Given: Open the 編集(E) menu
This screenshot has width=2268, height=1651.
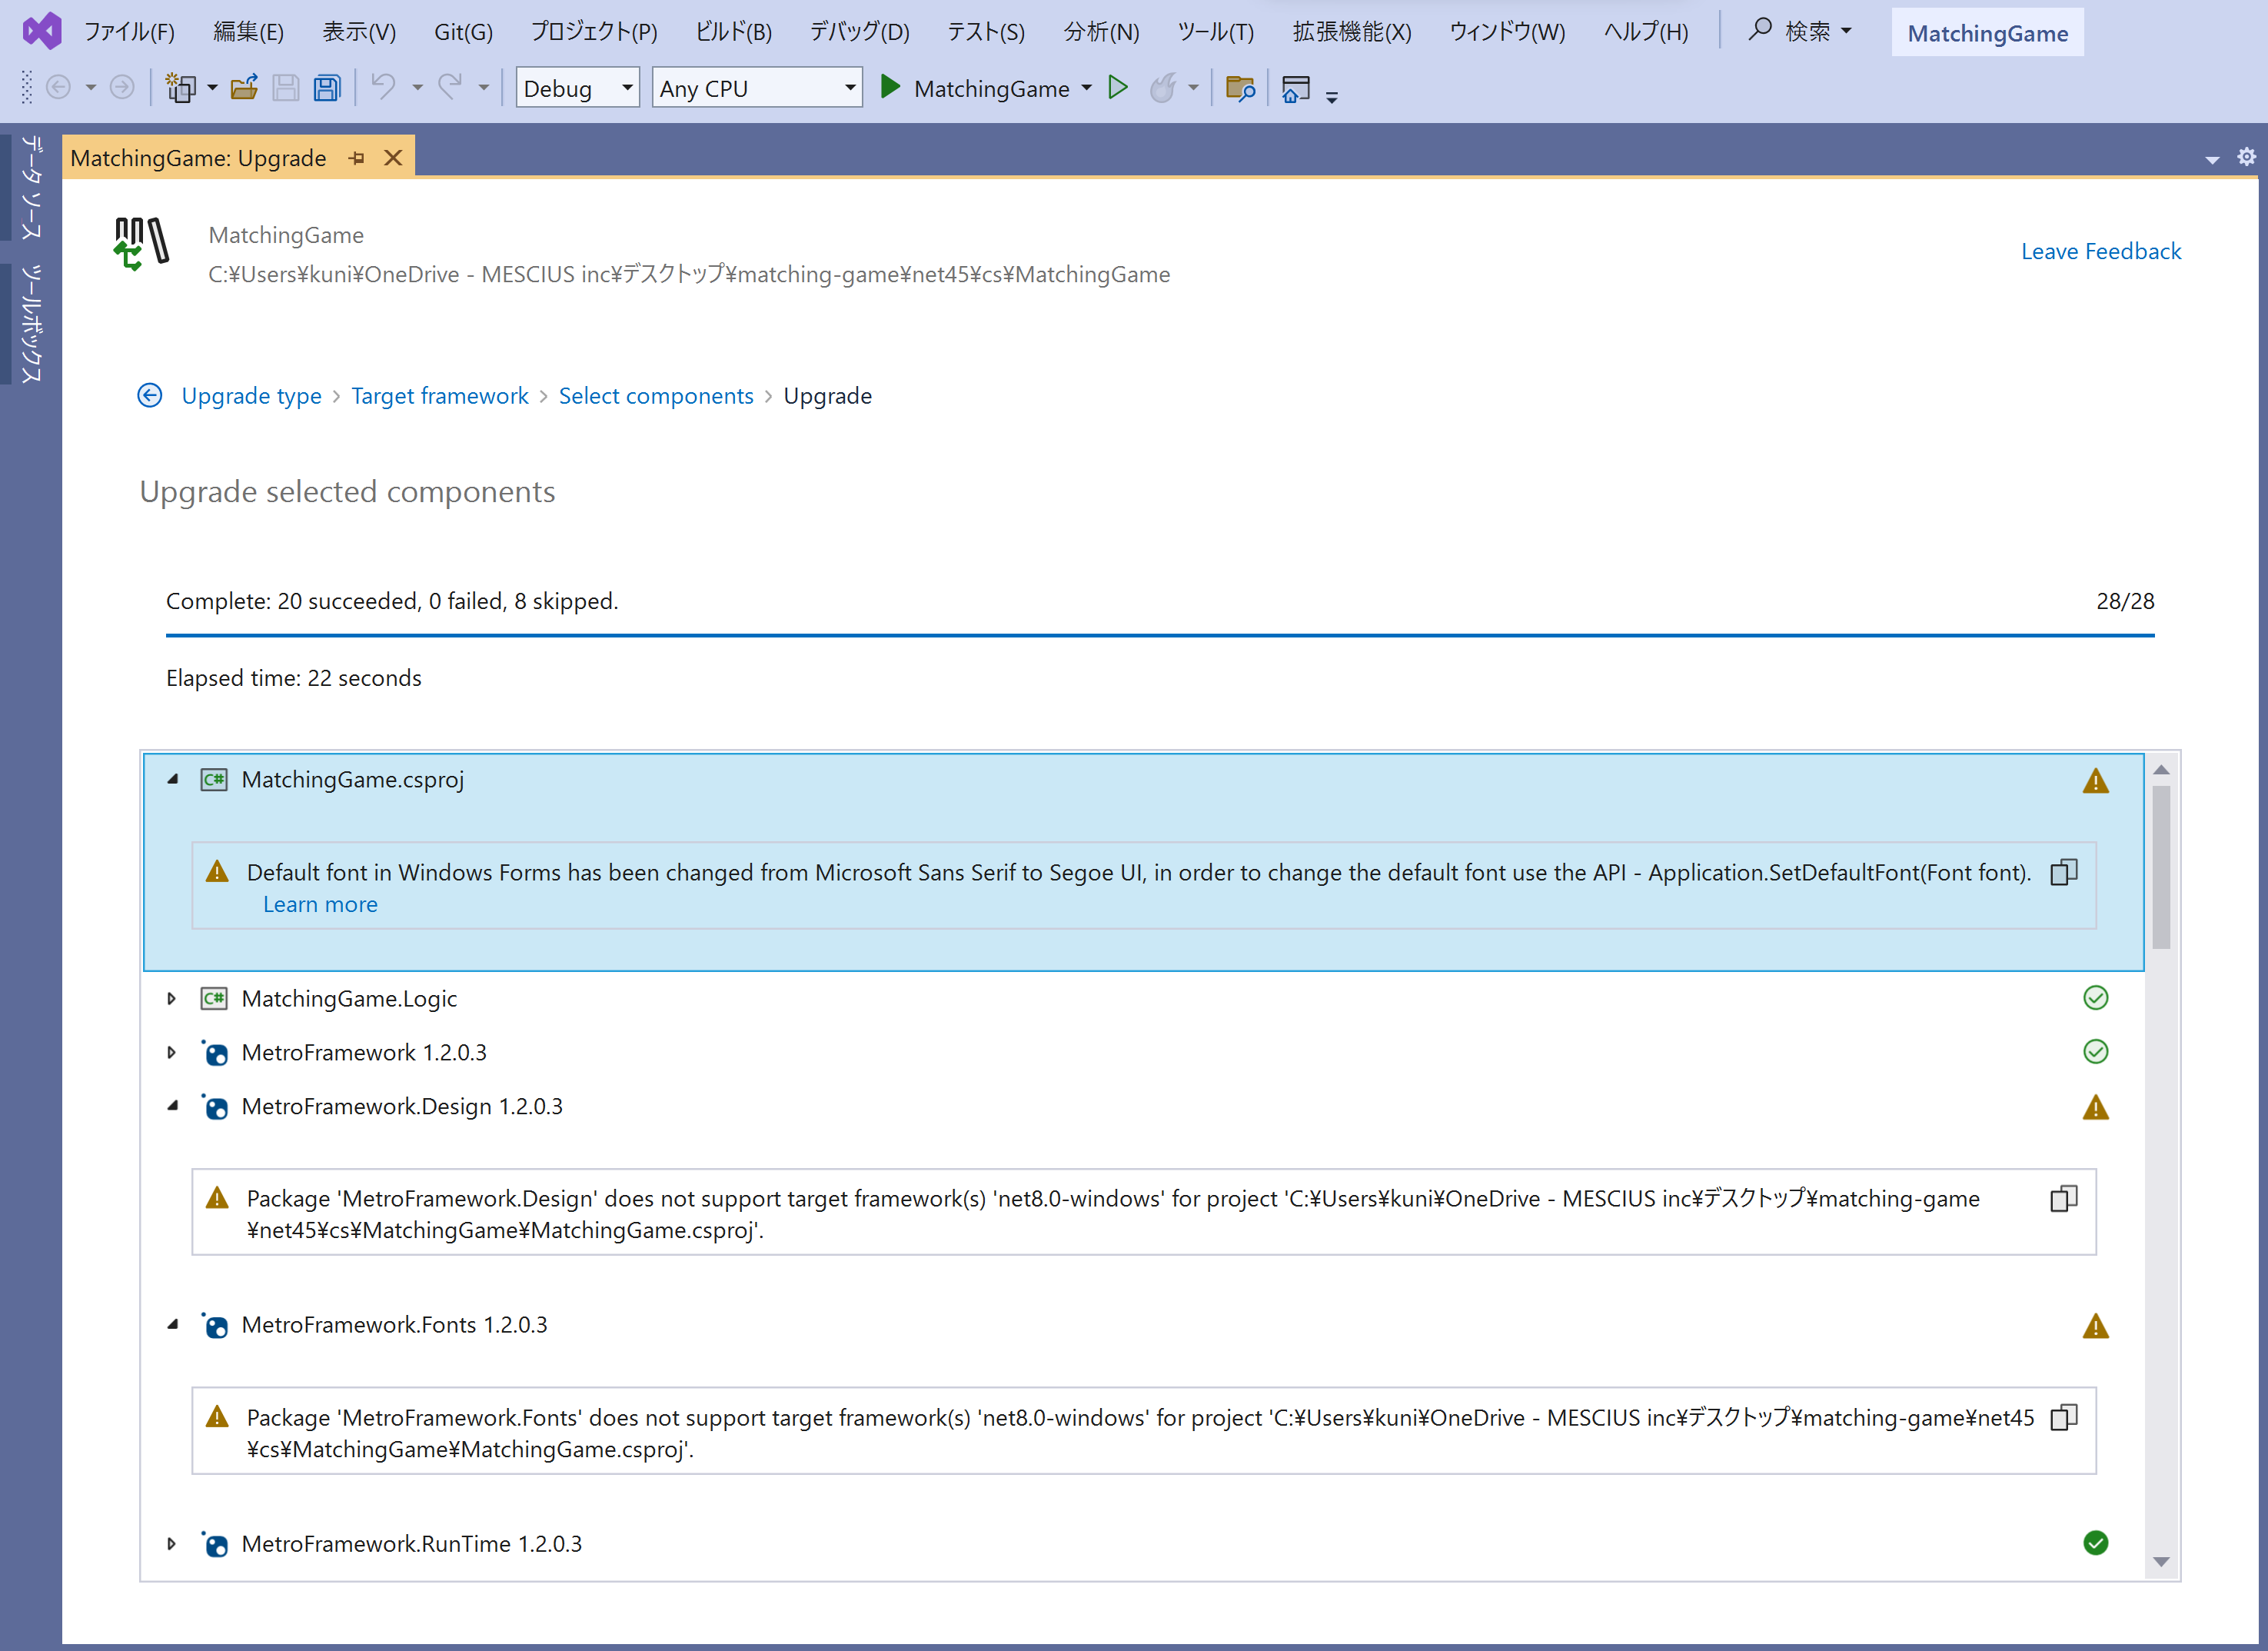Looking at the screenshot, I should pos(249,32).
